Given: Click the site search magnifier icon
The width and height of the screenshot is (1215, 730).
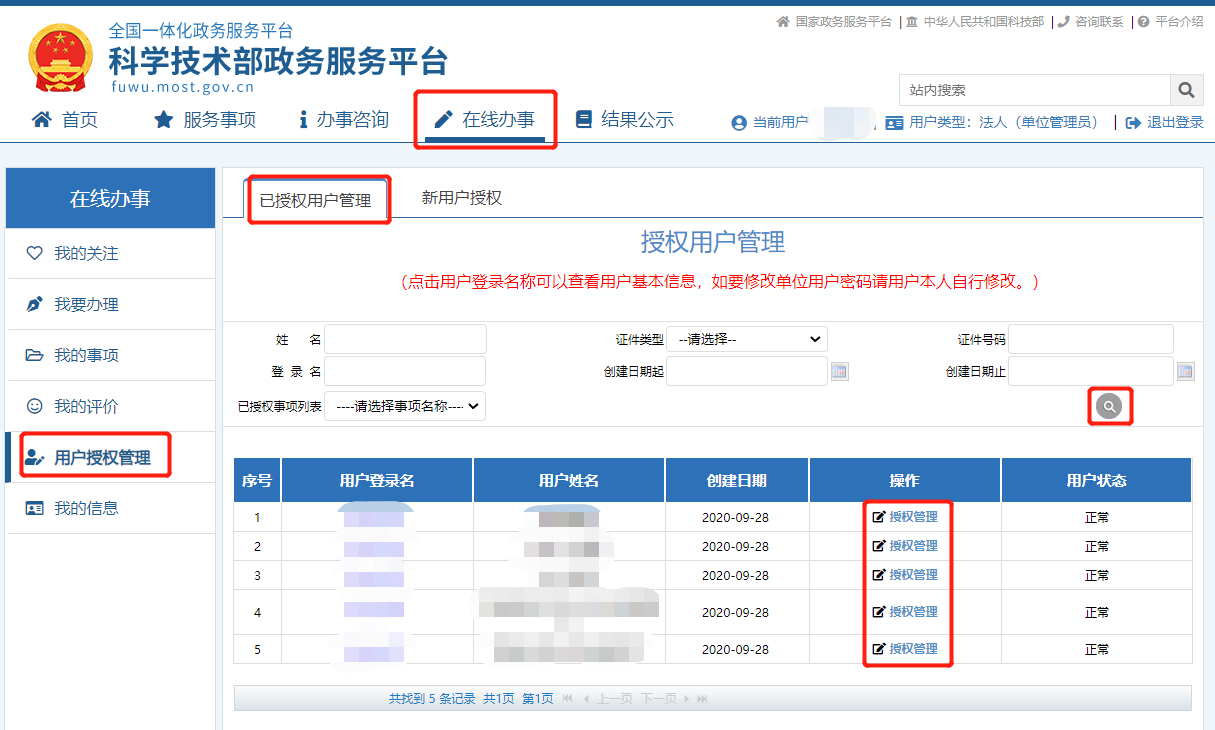Looking at the screenshot, I should point(1186,90).
